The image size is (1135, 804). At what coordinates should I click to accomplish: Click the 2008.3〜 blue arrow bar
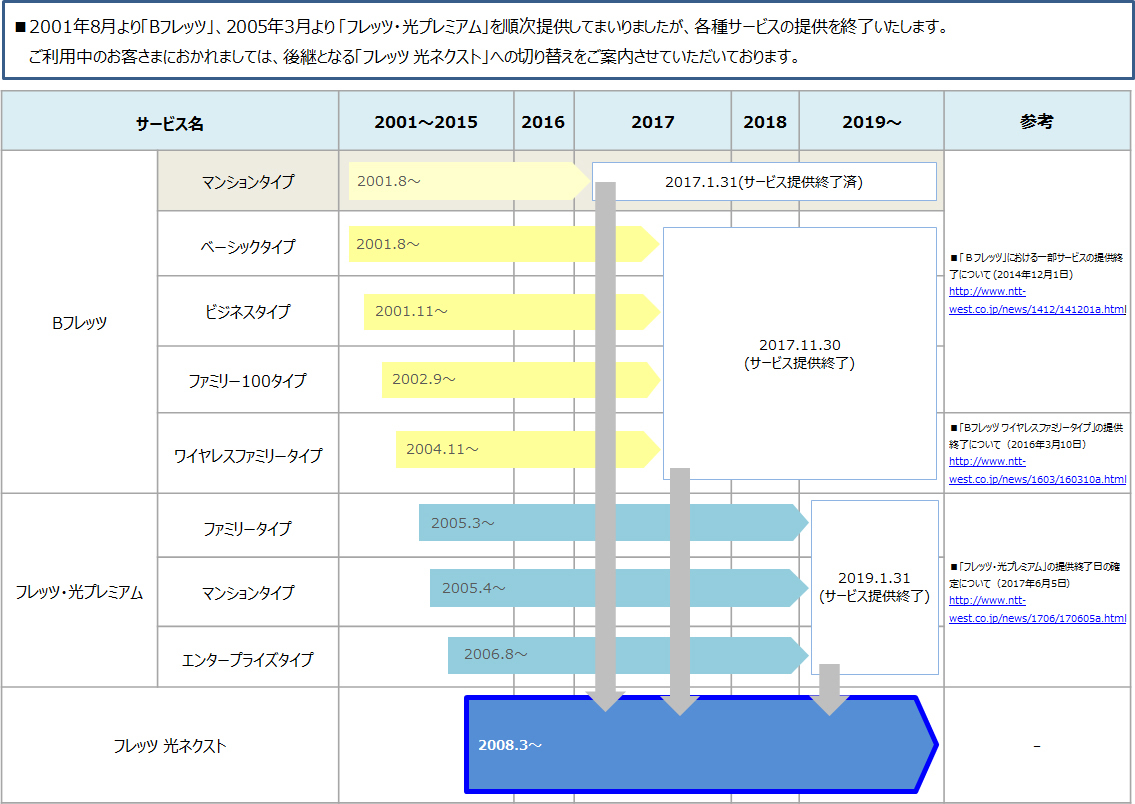coord(701,745)
